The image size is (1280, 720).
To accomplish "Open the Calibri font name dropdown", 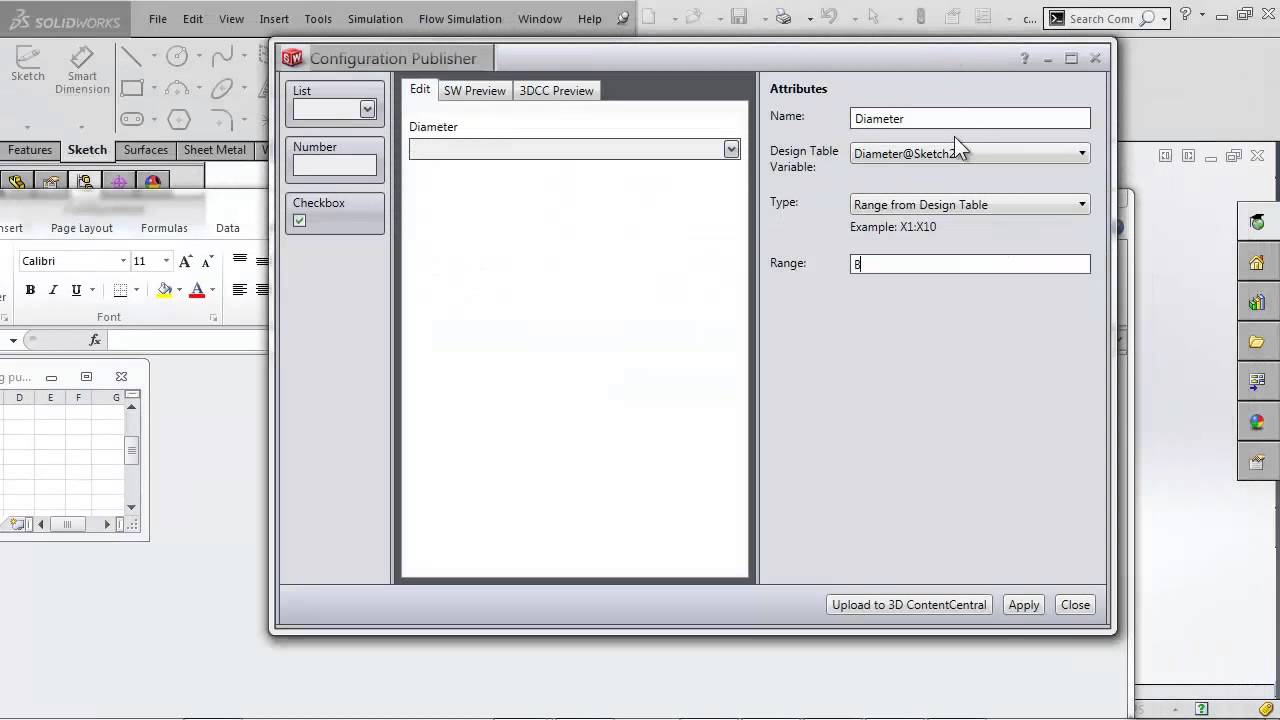I will click(123, 261).
